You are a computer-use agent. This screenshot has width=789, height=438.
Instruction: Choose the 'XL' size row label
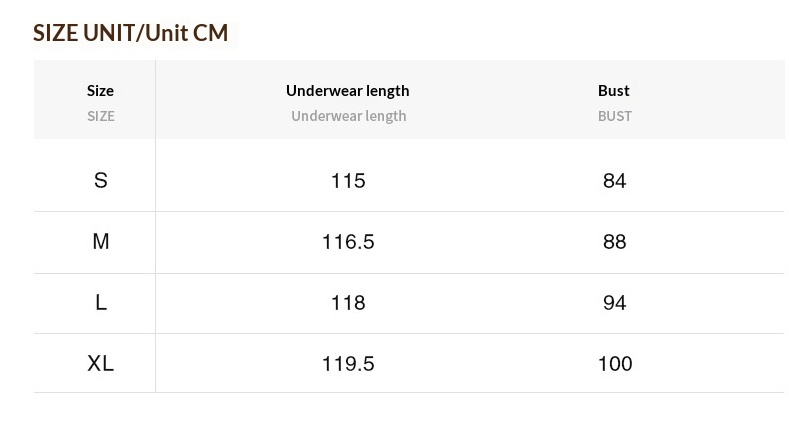pos(100,364)
